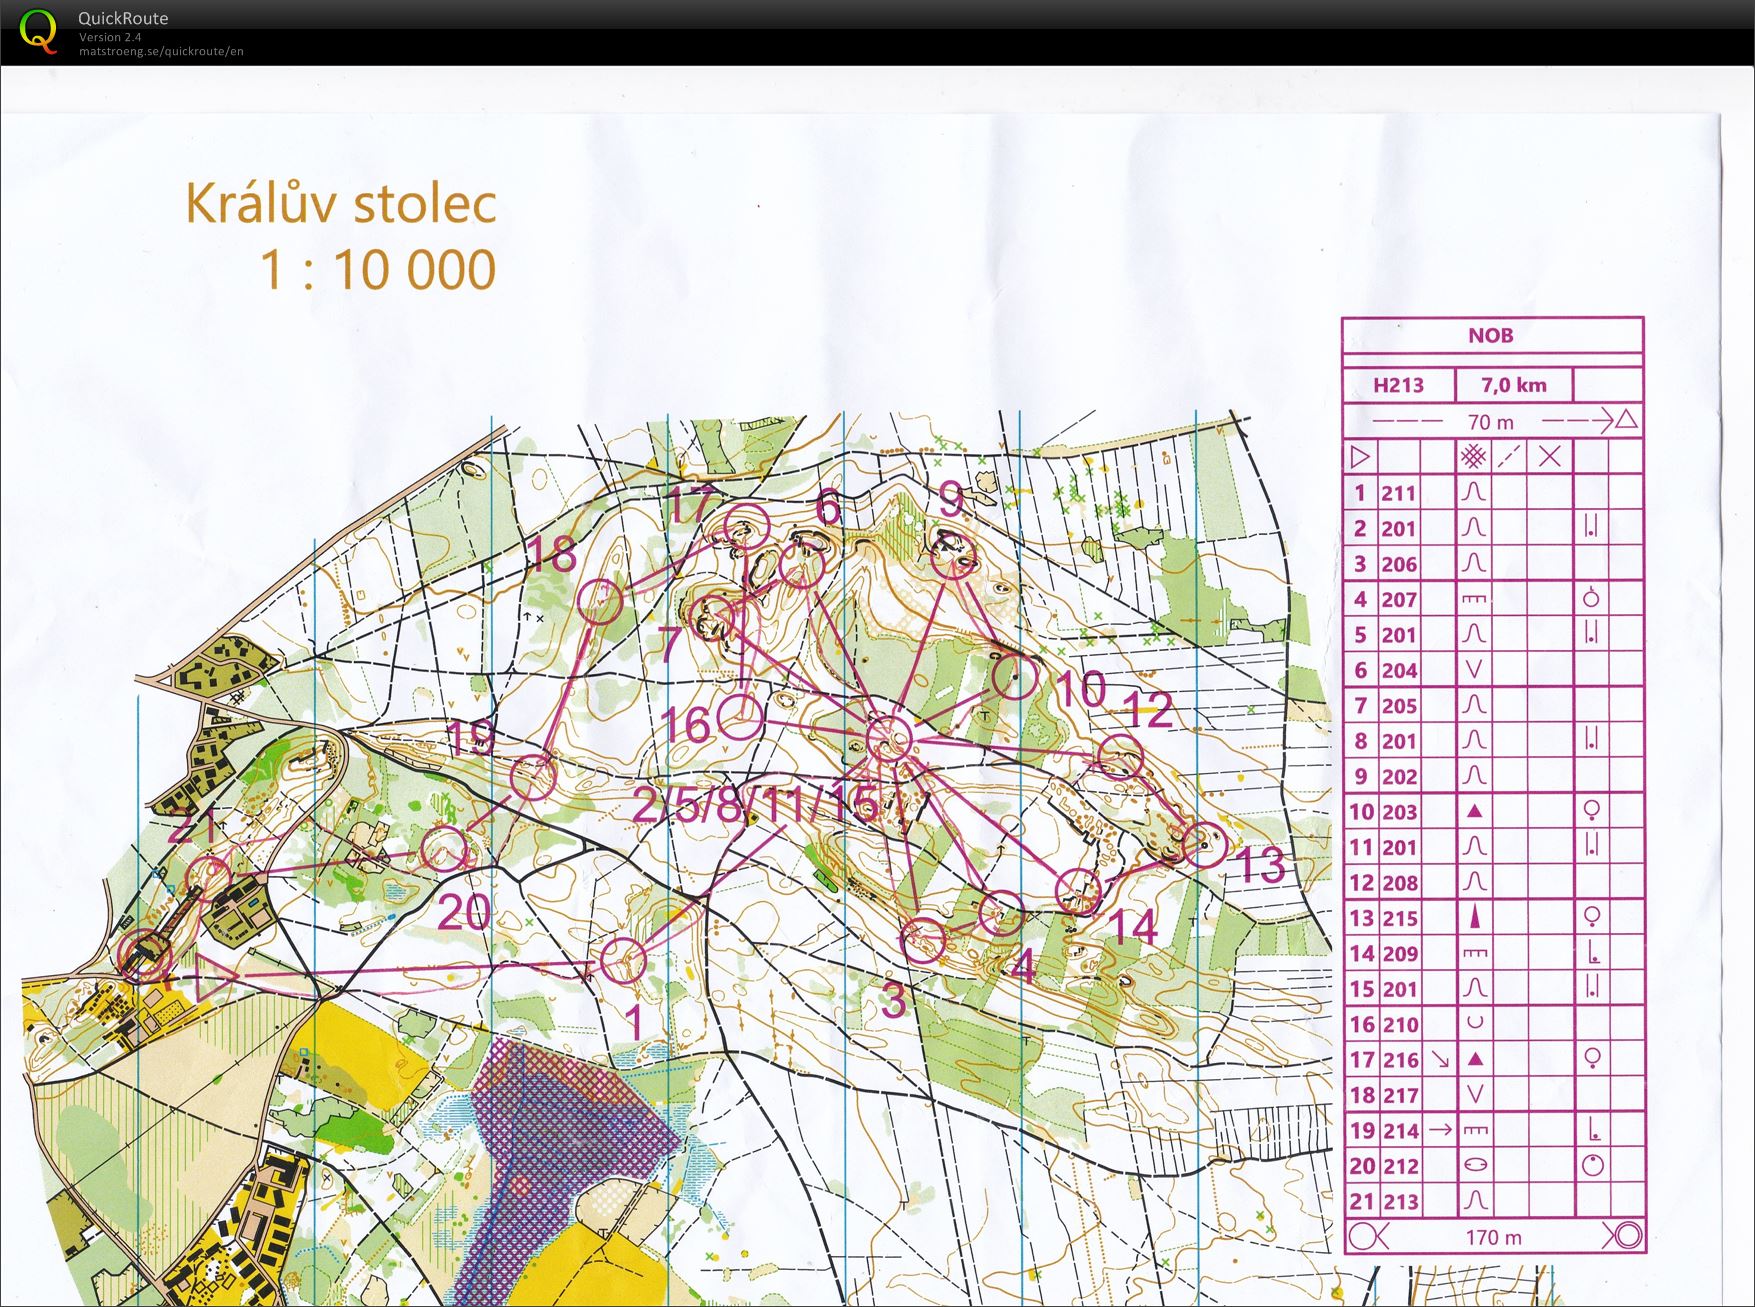Click the 70 m start distance row
Image resolution: width=1755 pixels, height=1307 pixels.
pos(1491,421)
